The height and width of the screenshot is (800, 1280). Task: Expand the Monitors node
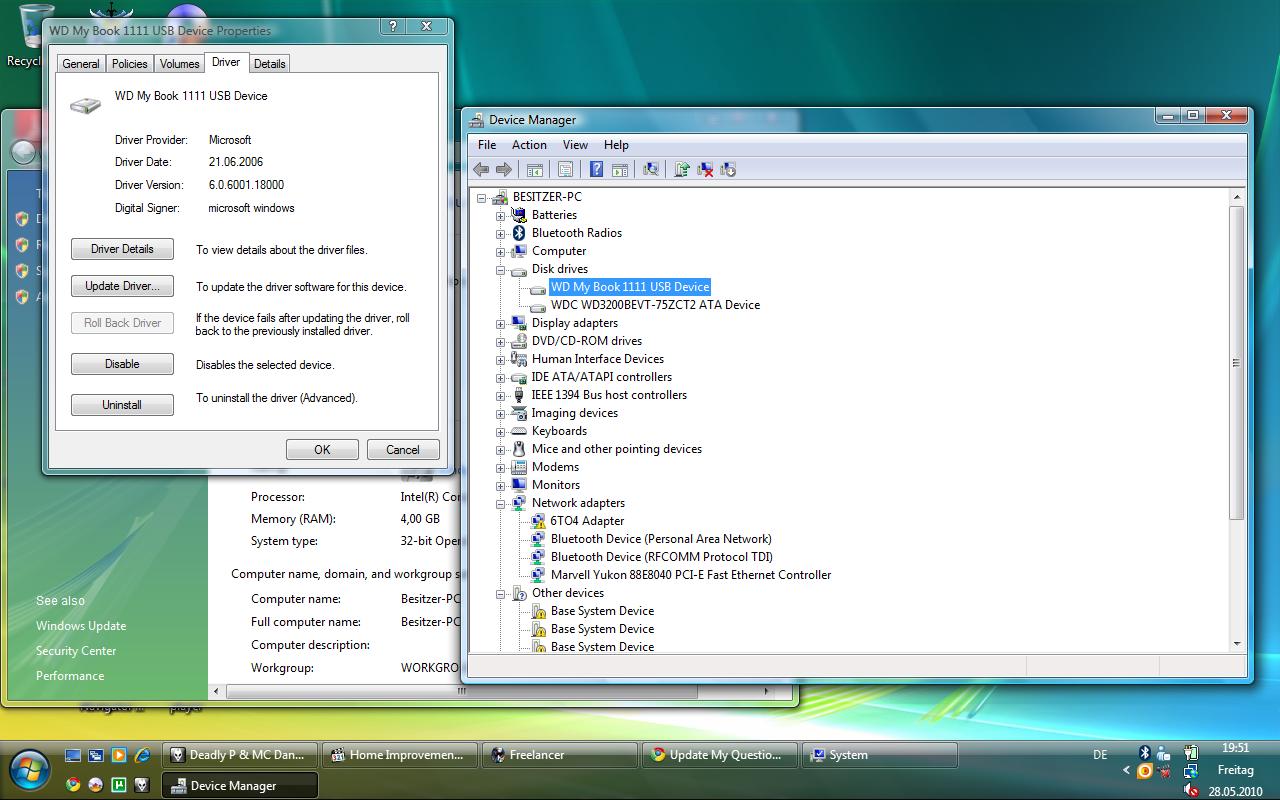500,485
